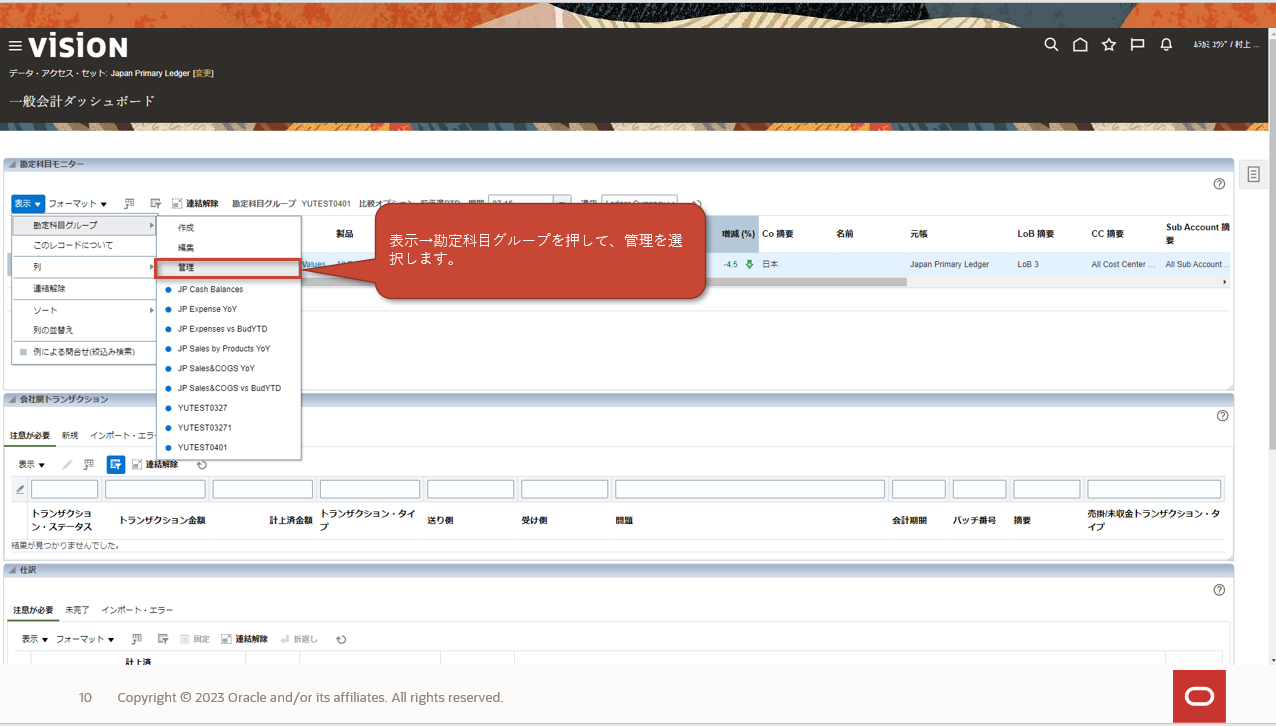Screen dimensions: 1276x726
Task: Collapse the 仕訳 panel
Action: pyautogui.click(x=12, y=569)
